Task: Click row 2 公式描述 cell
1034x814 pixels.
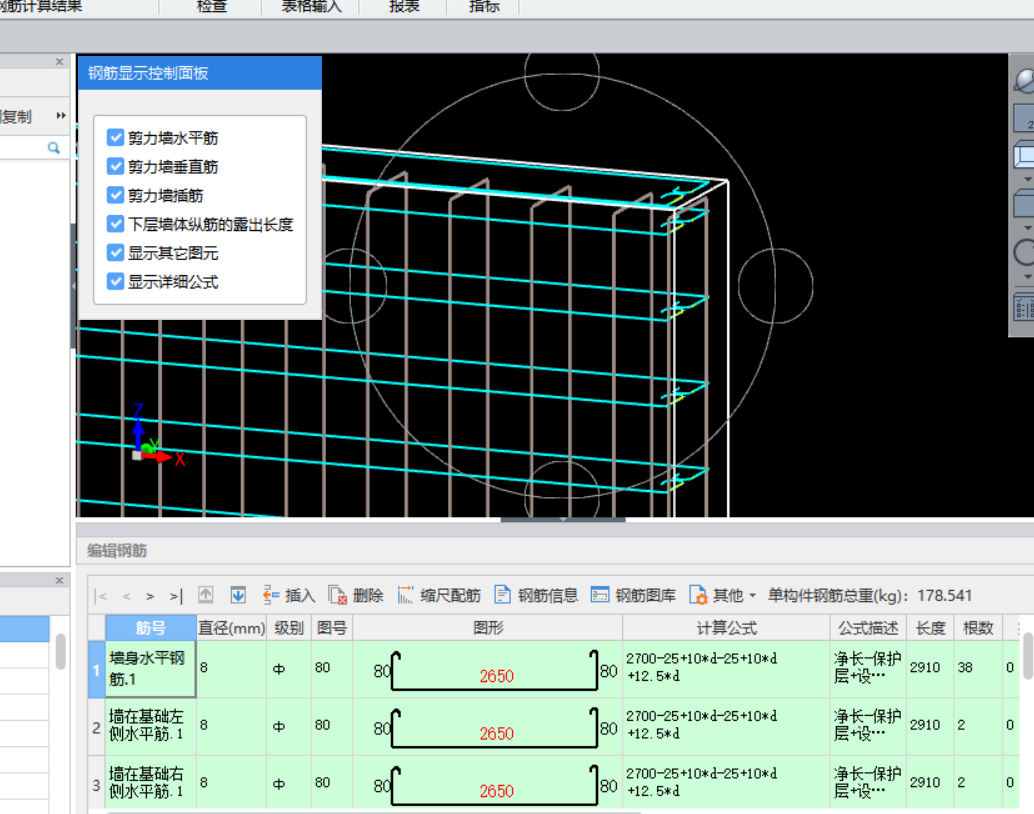Action: 868,726
